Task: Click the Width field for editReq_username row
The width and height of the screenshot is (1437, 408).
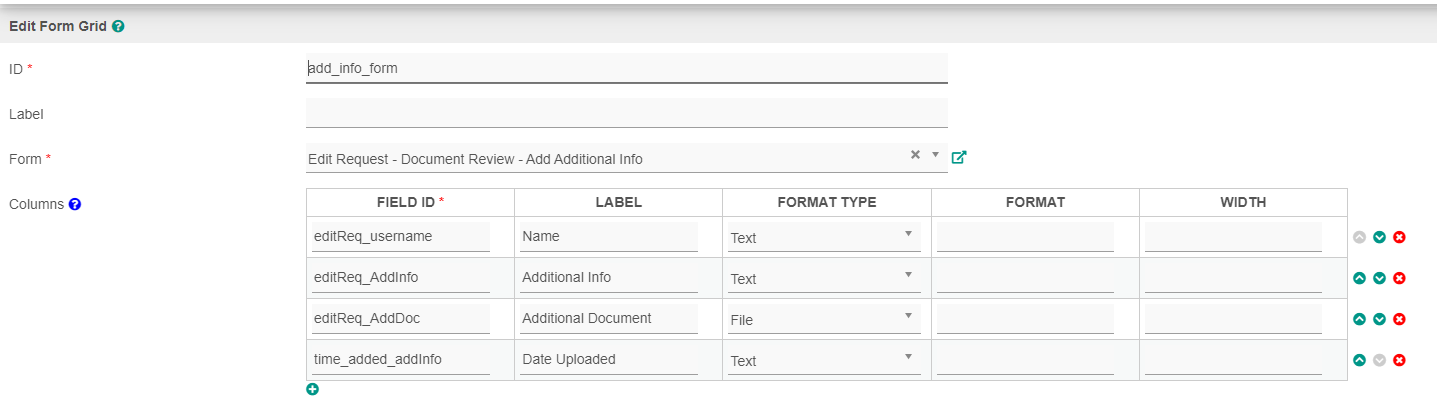Action: 1233,237
